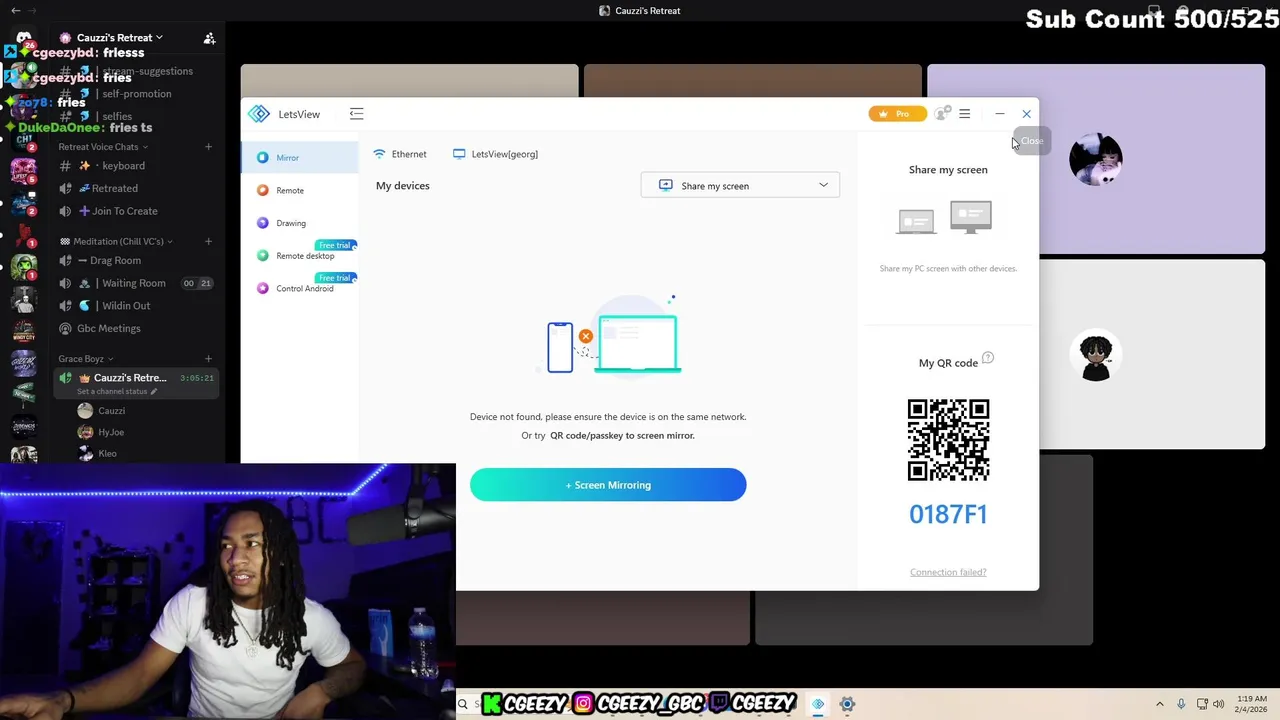Click the help icon next to My QR code
The width and height of the screenshot is (1280, 720).
pyautogui.click(x=988, y=358)
